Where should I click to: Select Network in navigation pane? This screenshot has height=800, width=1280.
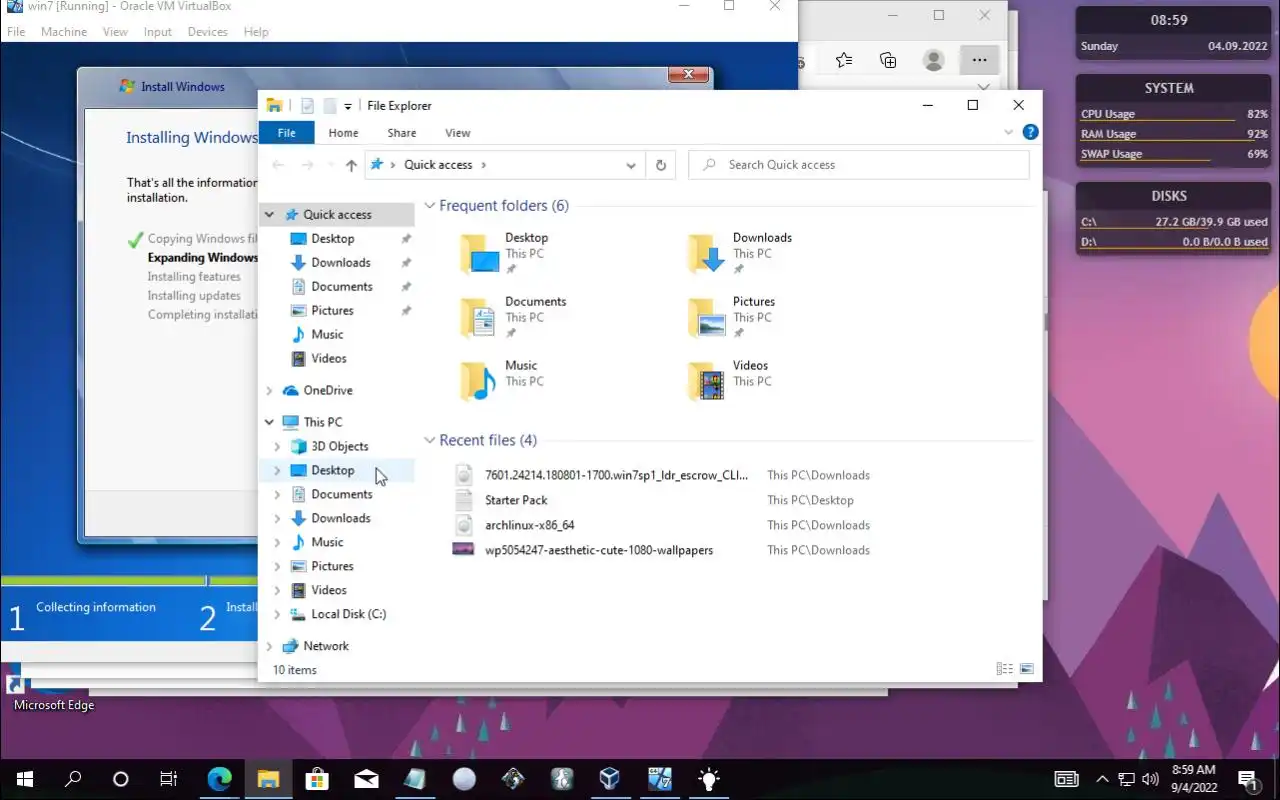(x=326, y=647)
